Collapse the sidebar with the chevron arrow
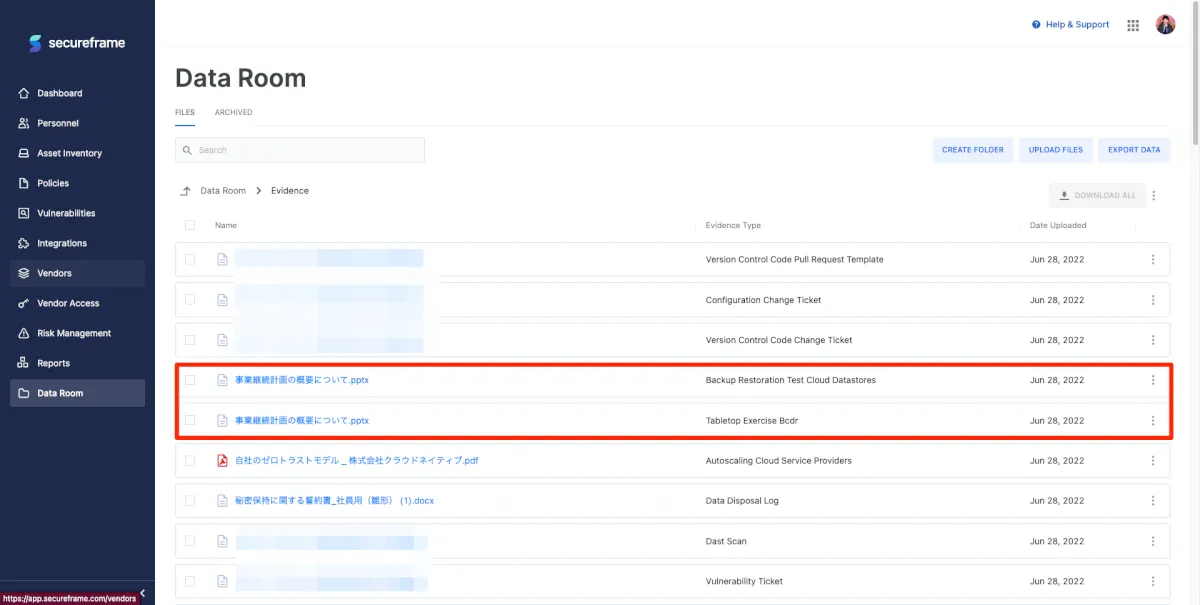Viewport: 1200px width, 605px height. [x=142, y=593]
